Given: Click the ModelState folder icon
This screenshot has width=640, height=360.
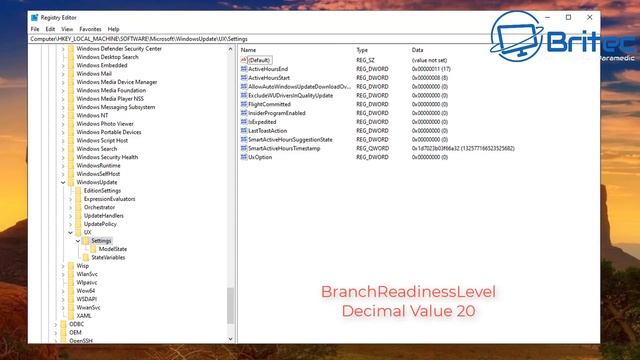Looking at the screenshot, I should (93, 249).
